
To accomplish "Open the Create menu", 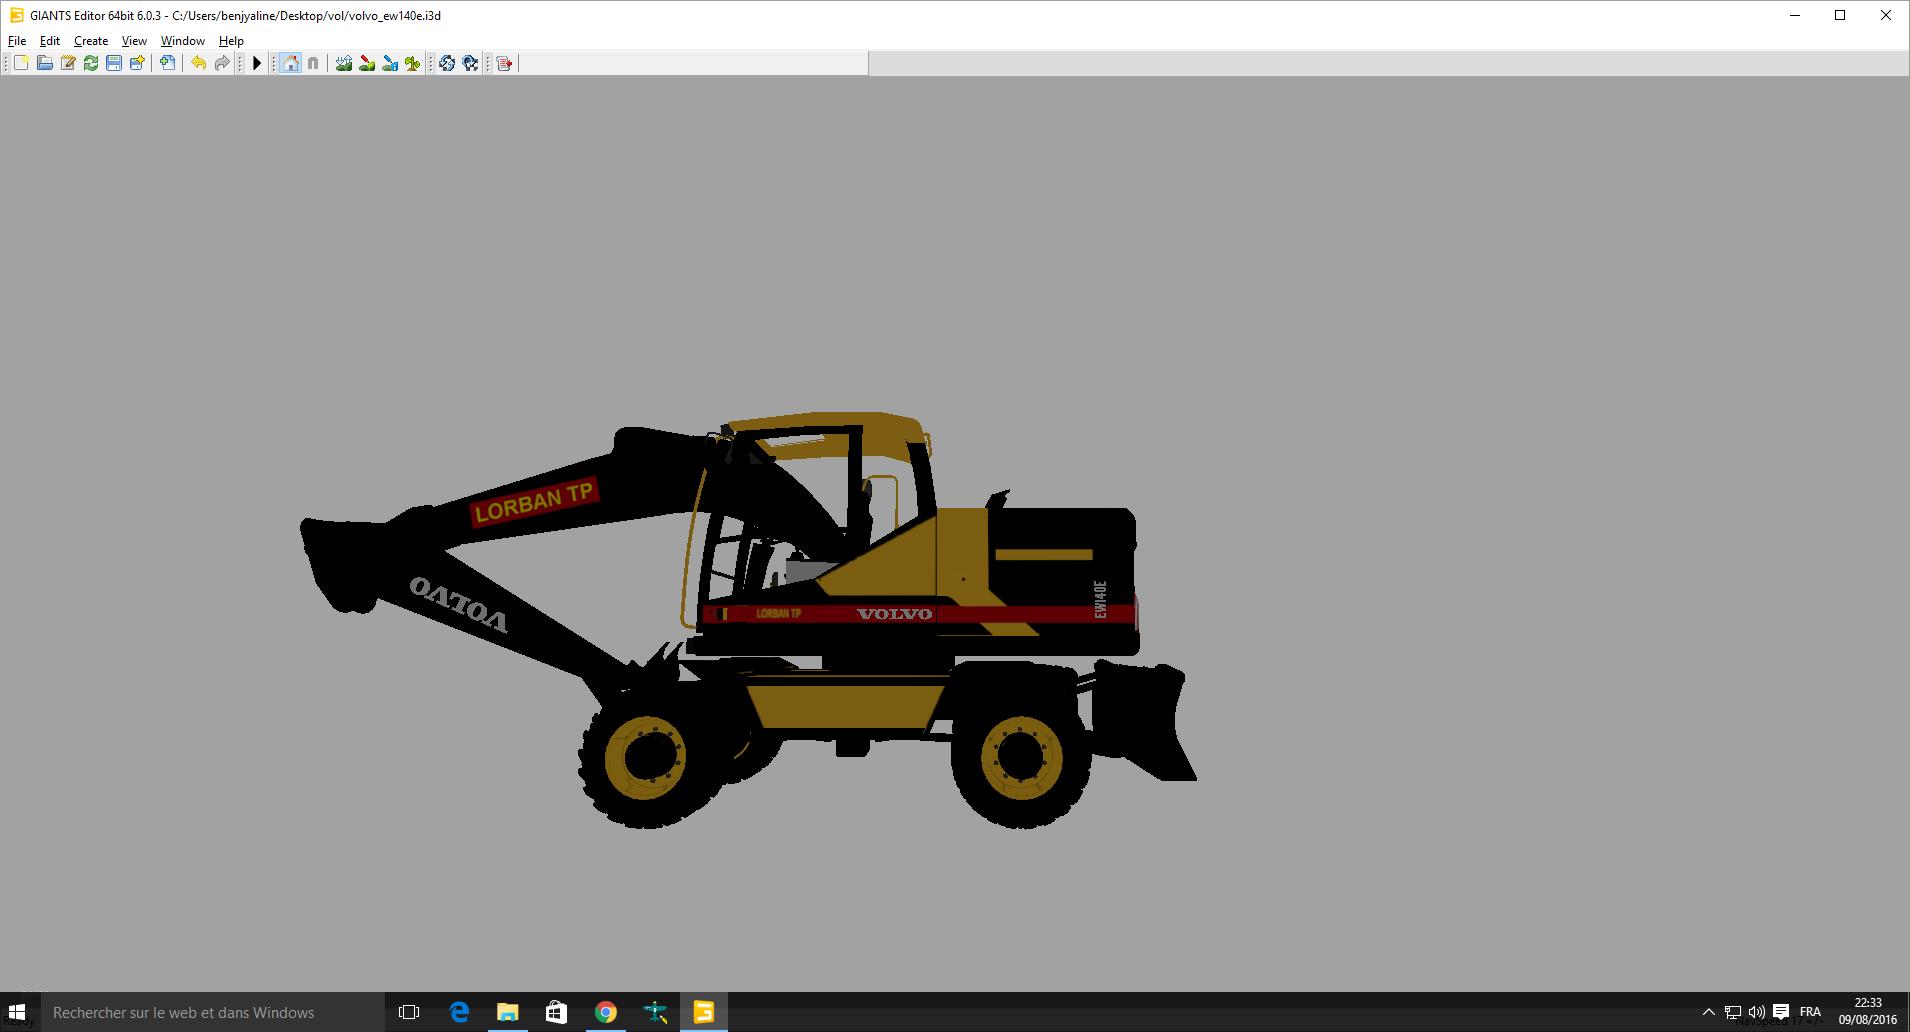I will [91, 41].
